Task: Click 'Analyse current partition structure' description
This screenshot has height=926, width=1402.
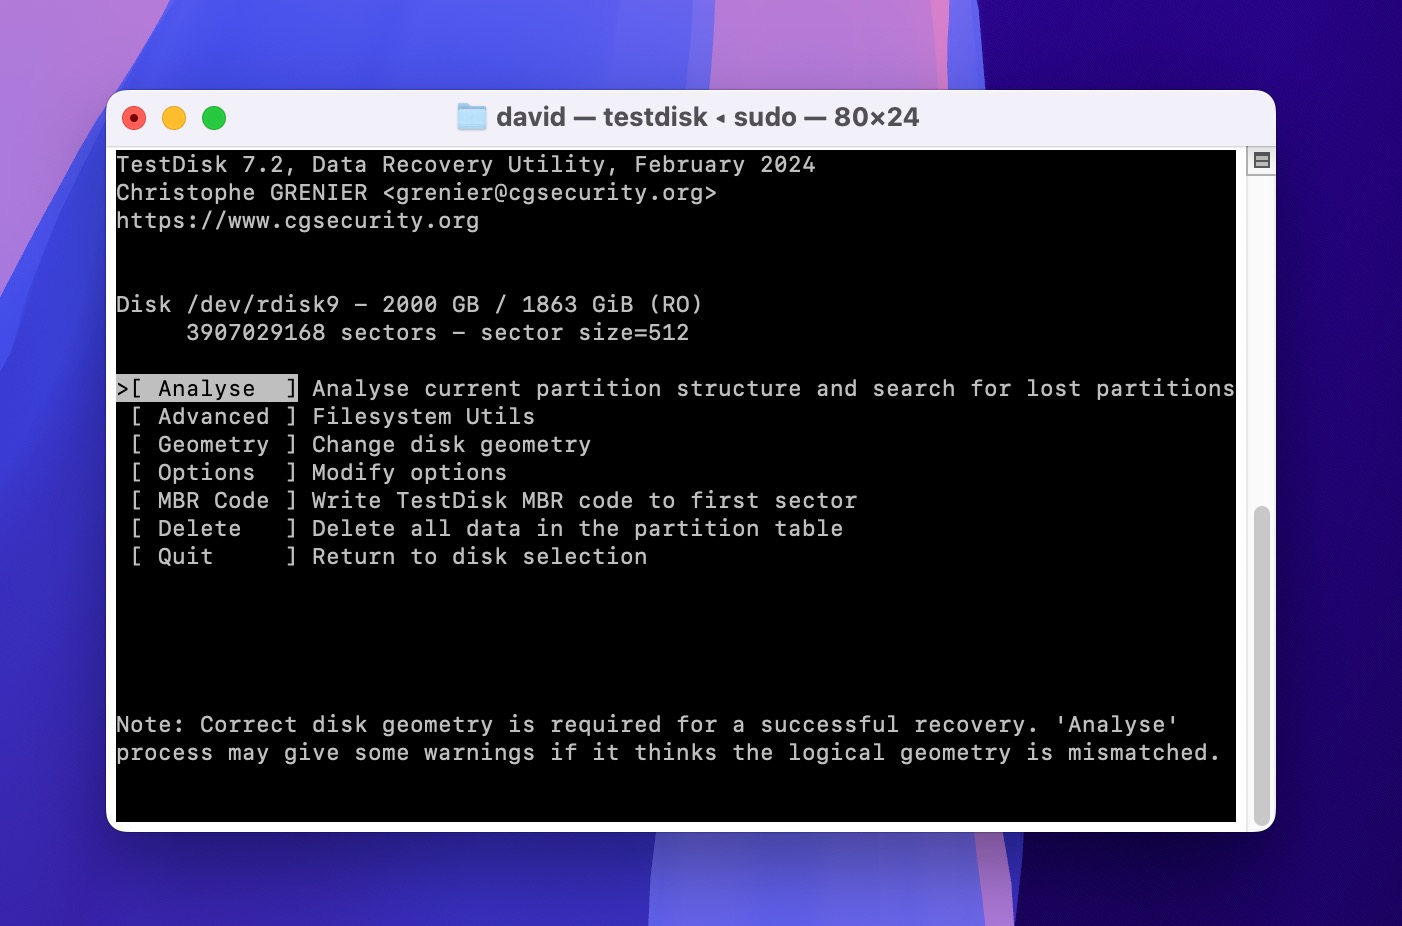Action: [x=773, y=388]
